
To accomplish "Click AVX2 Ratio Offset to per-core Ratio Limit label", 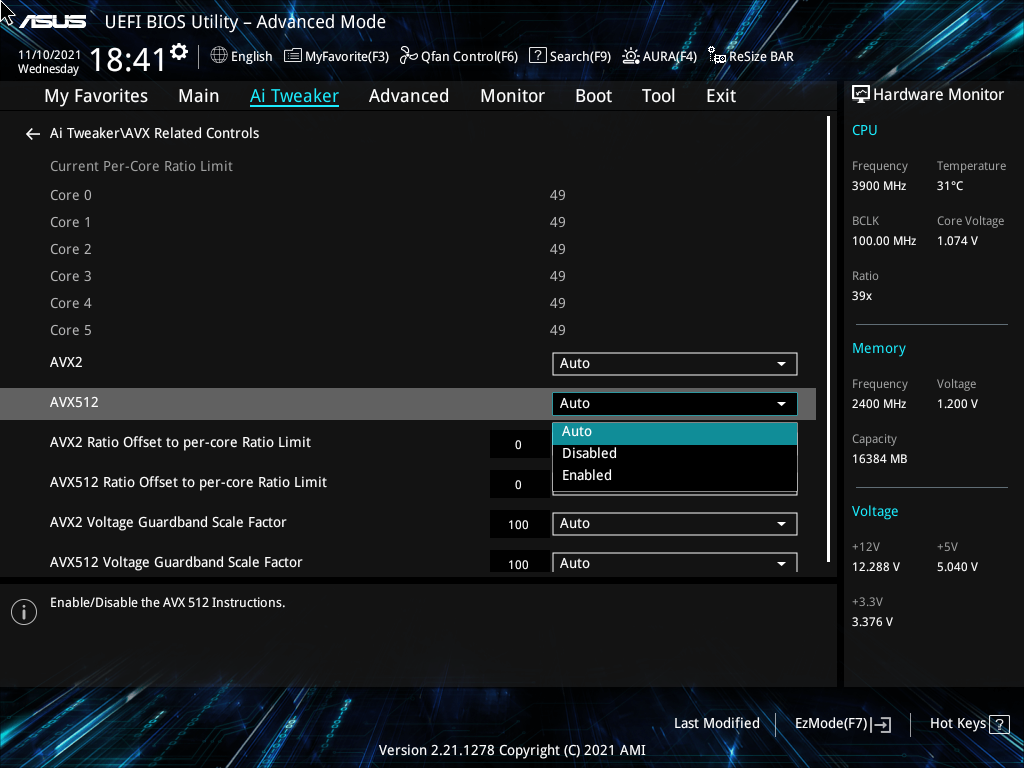I will pyautogui.click(x=180, y=443).
